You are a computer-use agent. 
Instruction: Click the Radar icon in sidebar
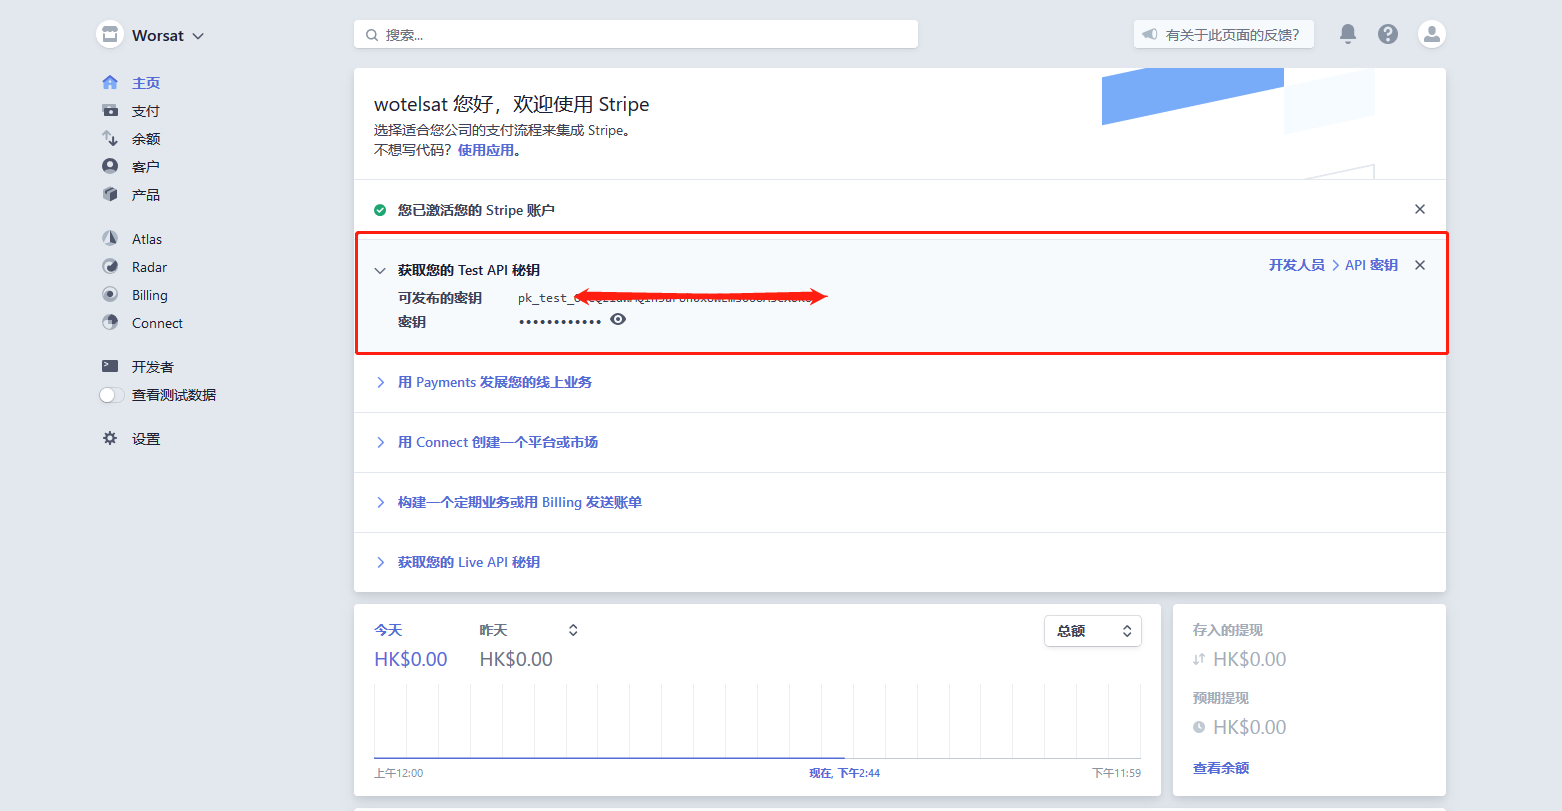[110, 266]
